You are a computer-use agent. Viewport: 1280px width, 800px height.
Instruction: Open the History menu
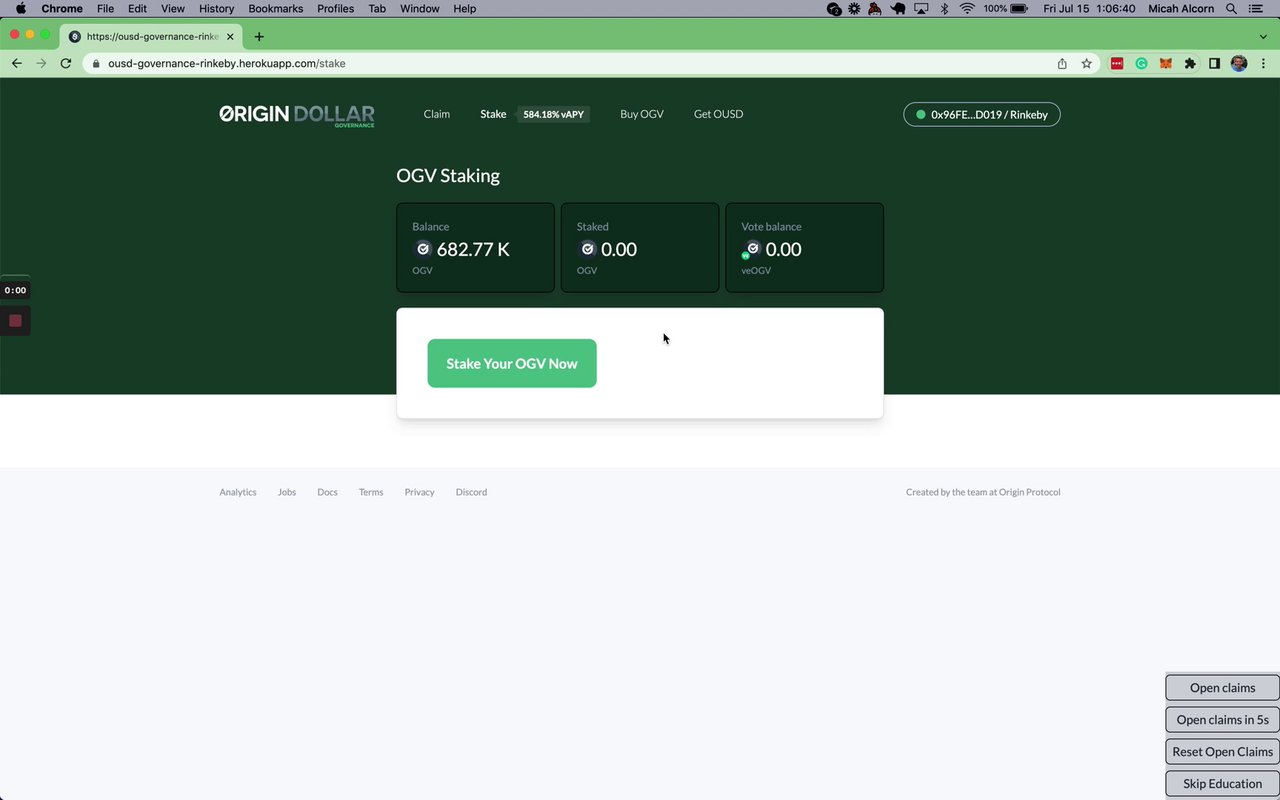coord(216,8)
